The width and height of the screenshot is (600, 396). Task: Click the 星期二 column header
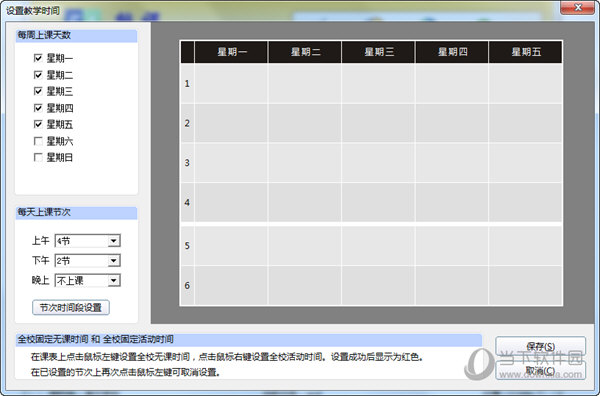click(x=305, y=52)
